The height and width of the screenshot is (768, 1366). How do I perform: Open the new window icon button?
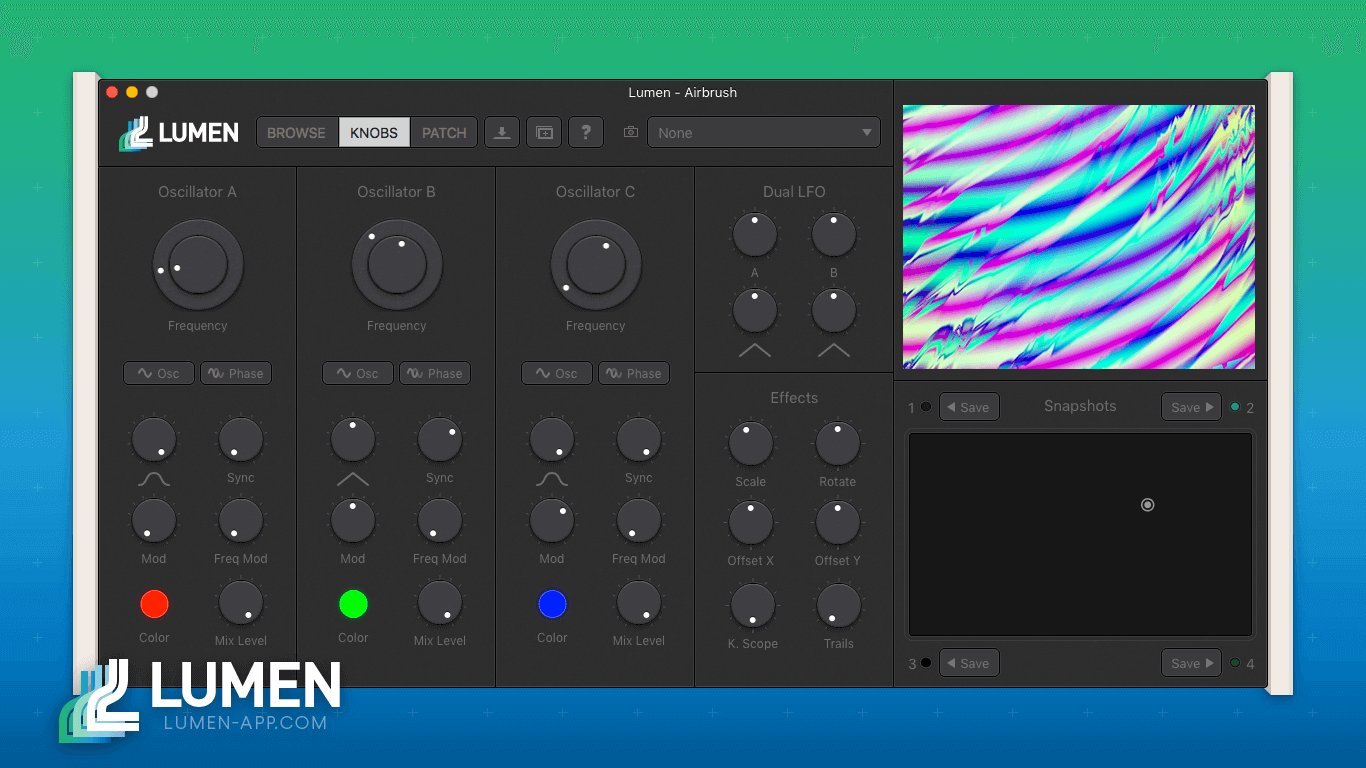point(544,132)
